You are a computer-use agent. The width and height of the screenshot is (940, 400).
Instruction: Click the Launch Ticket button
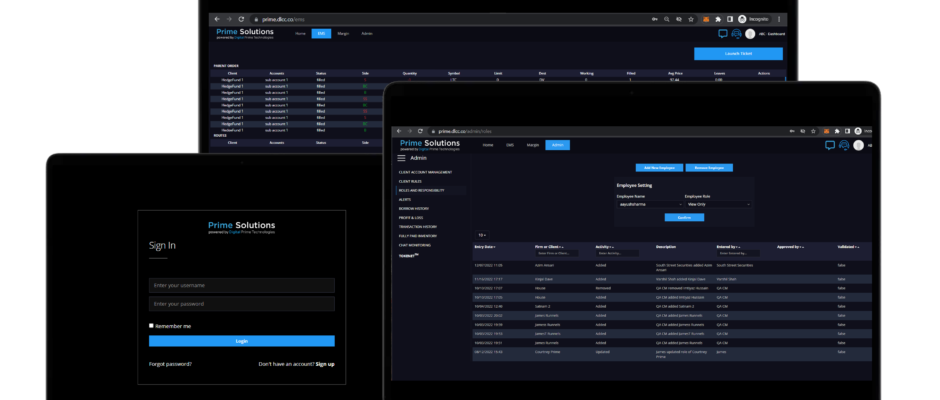tap(738, 53)
